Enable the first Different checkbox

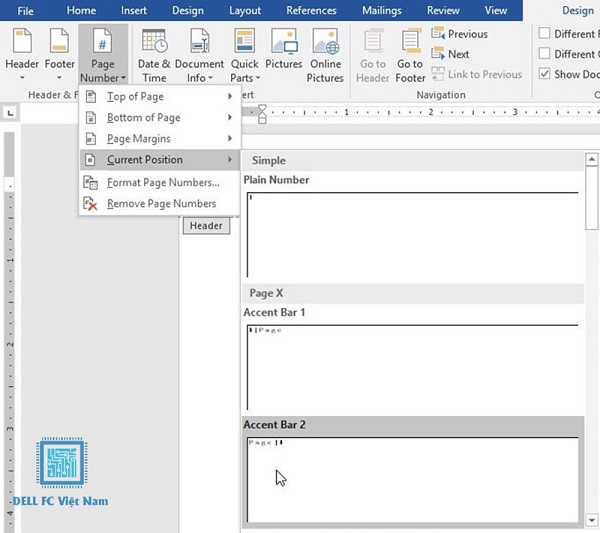point(544,33)
